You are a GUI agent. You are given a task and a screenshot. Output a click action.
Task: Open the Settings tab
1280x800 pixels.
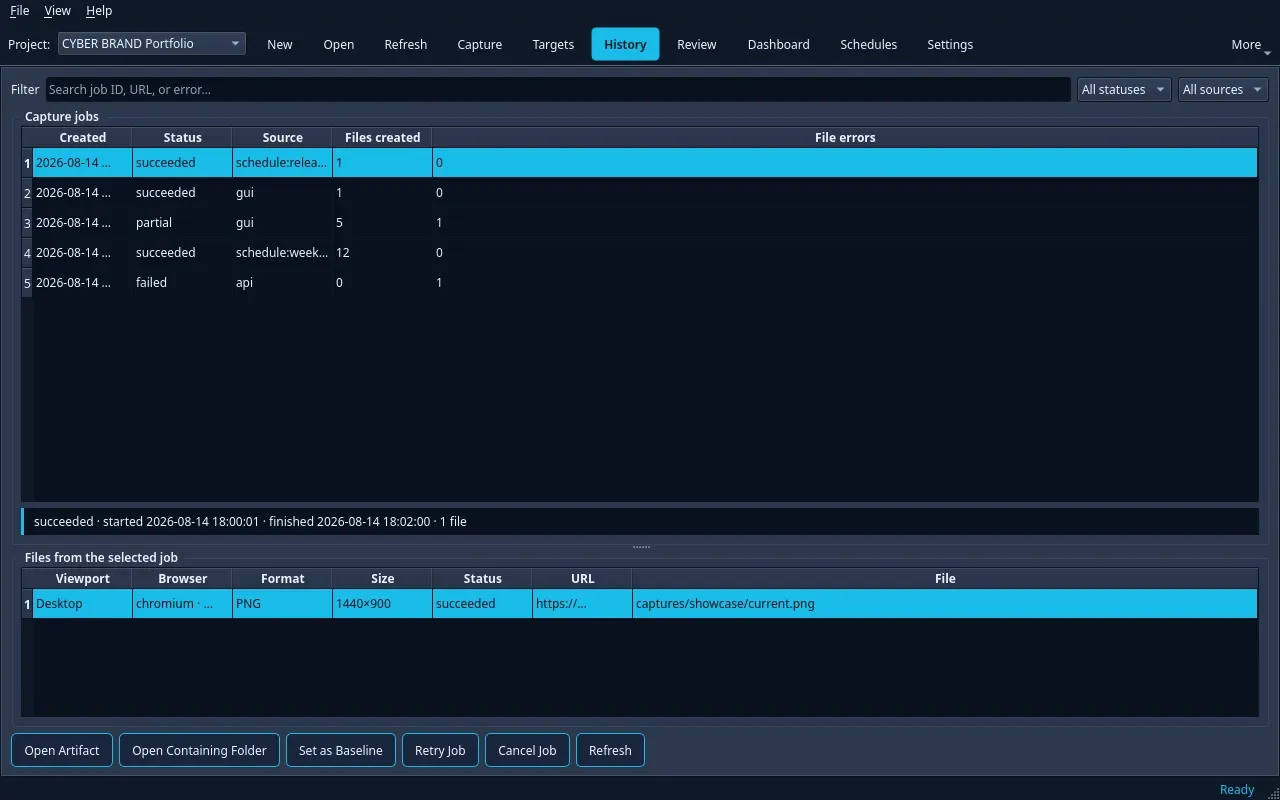point(950,44)
